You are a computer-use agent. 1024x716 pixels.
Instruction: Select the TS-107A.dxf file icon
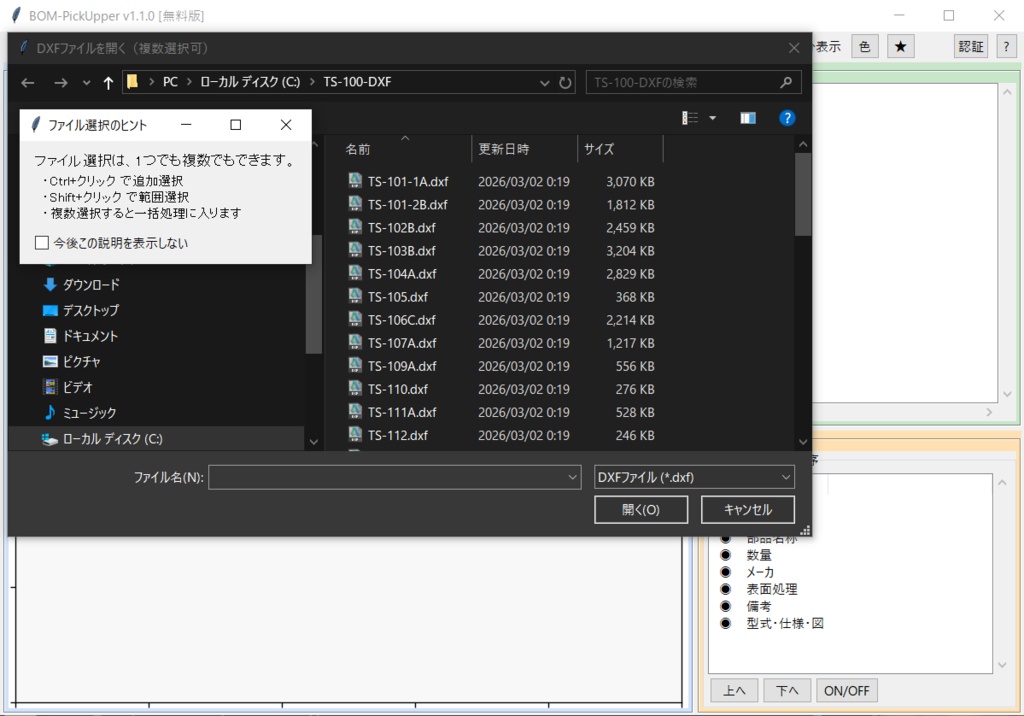(x=355, y=342)
